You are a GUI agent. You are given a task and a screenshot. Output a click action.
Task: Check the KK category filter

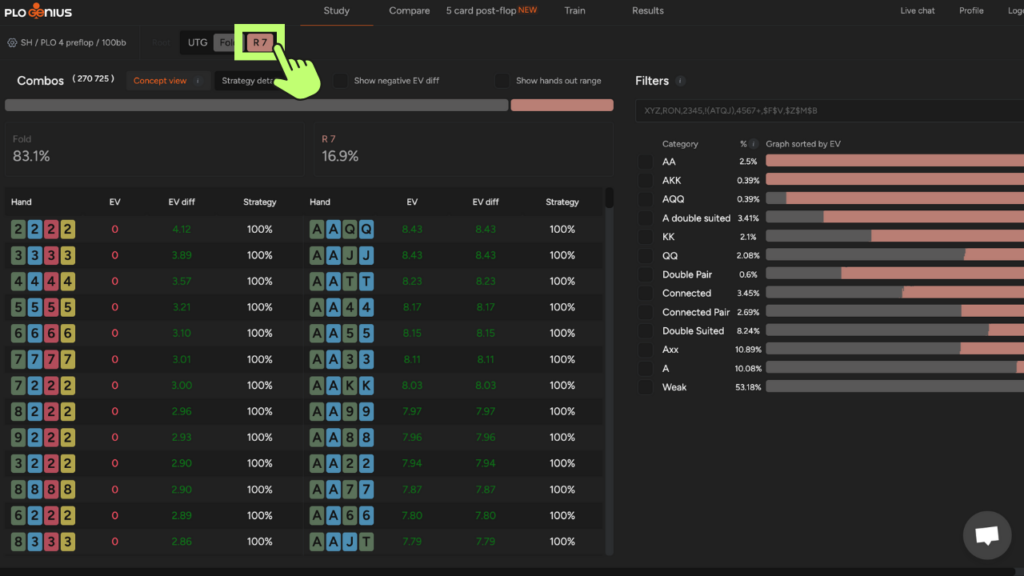click(x=645, y=237)
